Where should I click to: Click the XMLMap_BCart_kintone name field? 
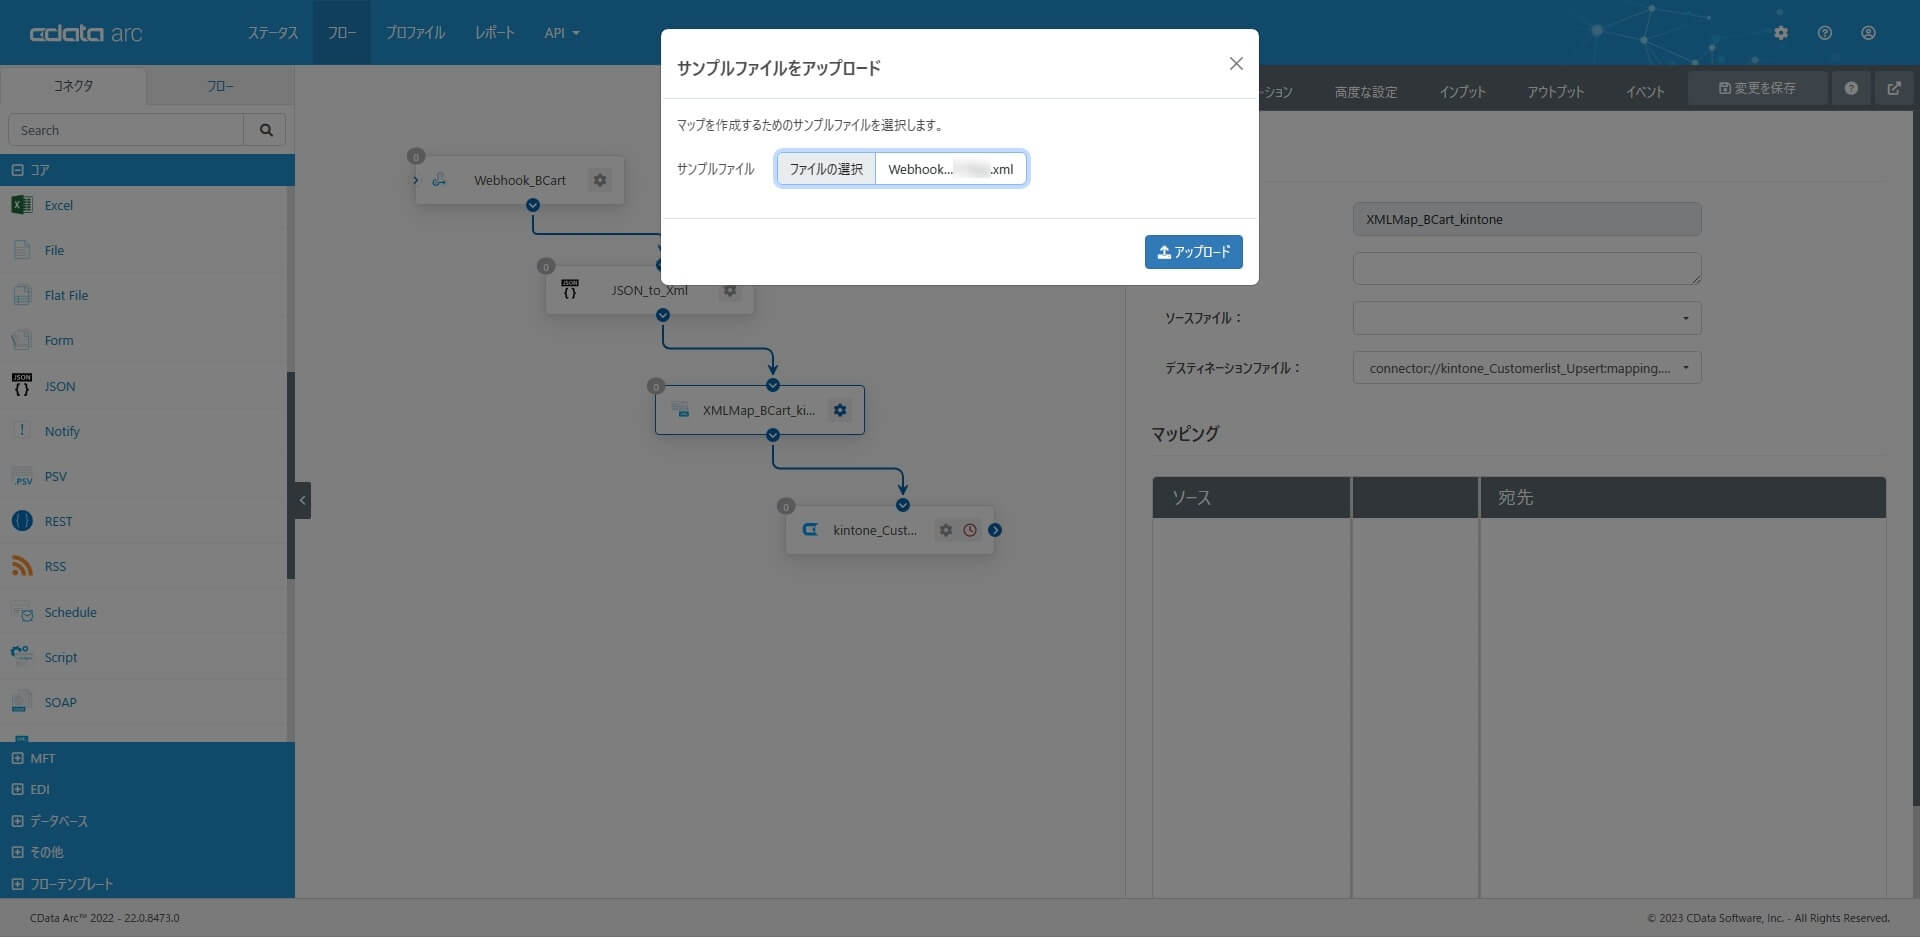[x=1527, y=219]
